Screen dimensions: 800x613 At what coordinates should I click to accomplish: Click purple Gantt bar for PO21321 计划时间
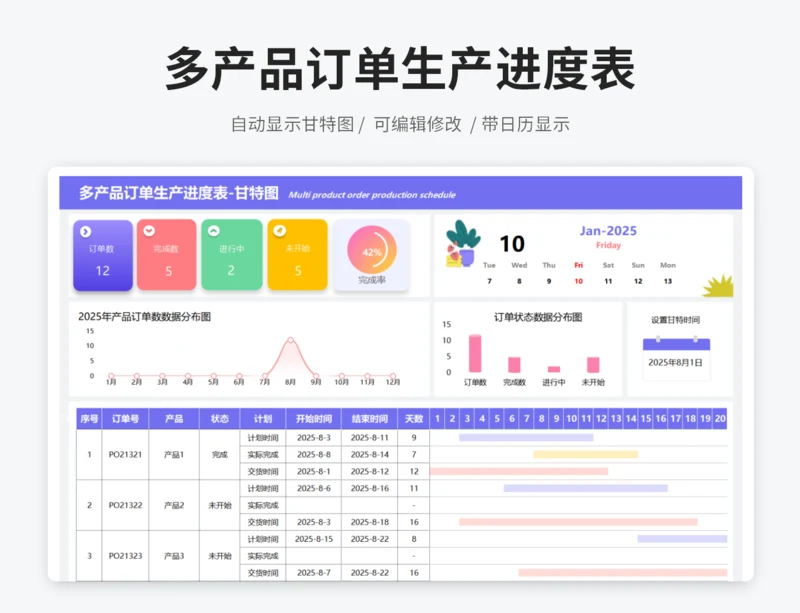pos(526,437)
